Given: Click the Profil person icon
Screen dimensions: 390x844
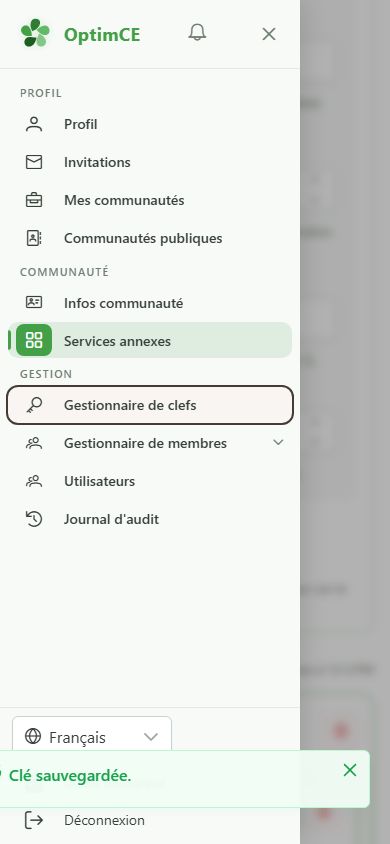Looking at the screenshot, I should click(x=34, y=124).
